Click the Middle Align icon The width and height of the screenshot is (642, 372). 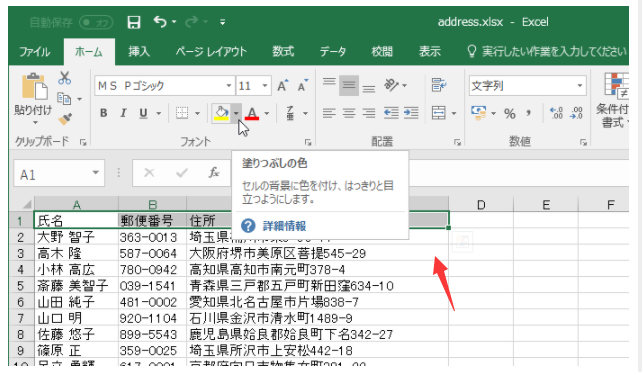point(349,85)
